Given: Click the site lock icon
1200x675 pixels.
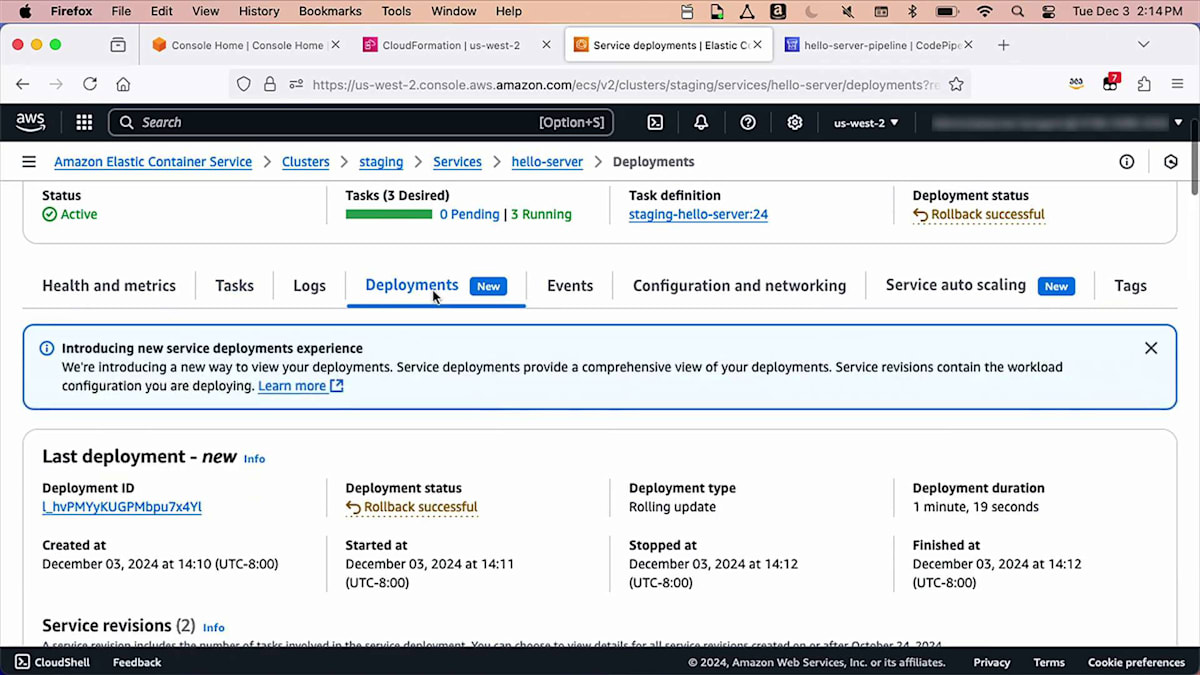Looking at the screenshot, I should (x=270, y=85).
